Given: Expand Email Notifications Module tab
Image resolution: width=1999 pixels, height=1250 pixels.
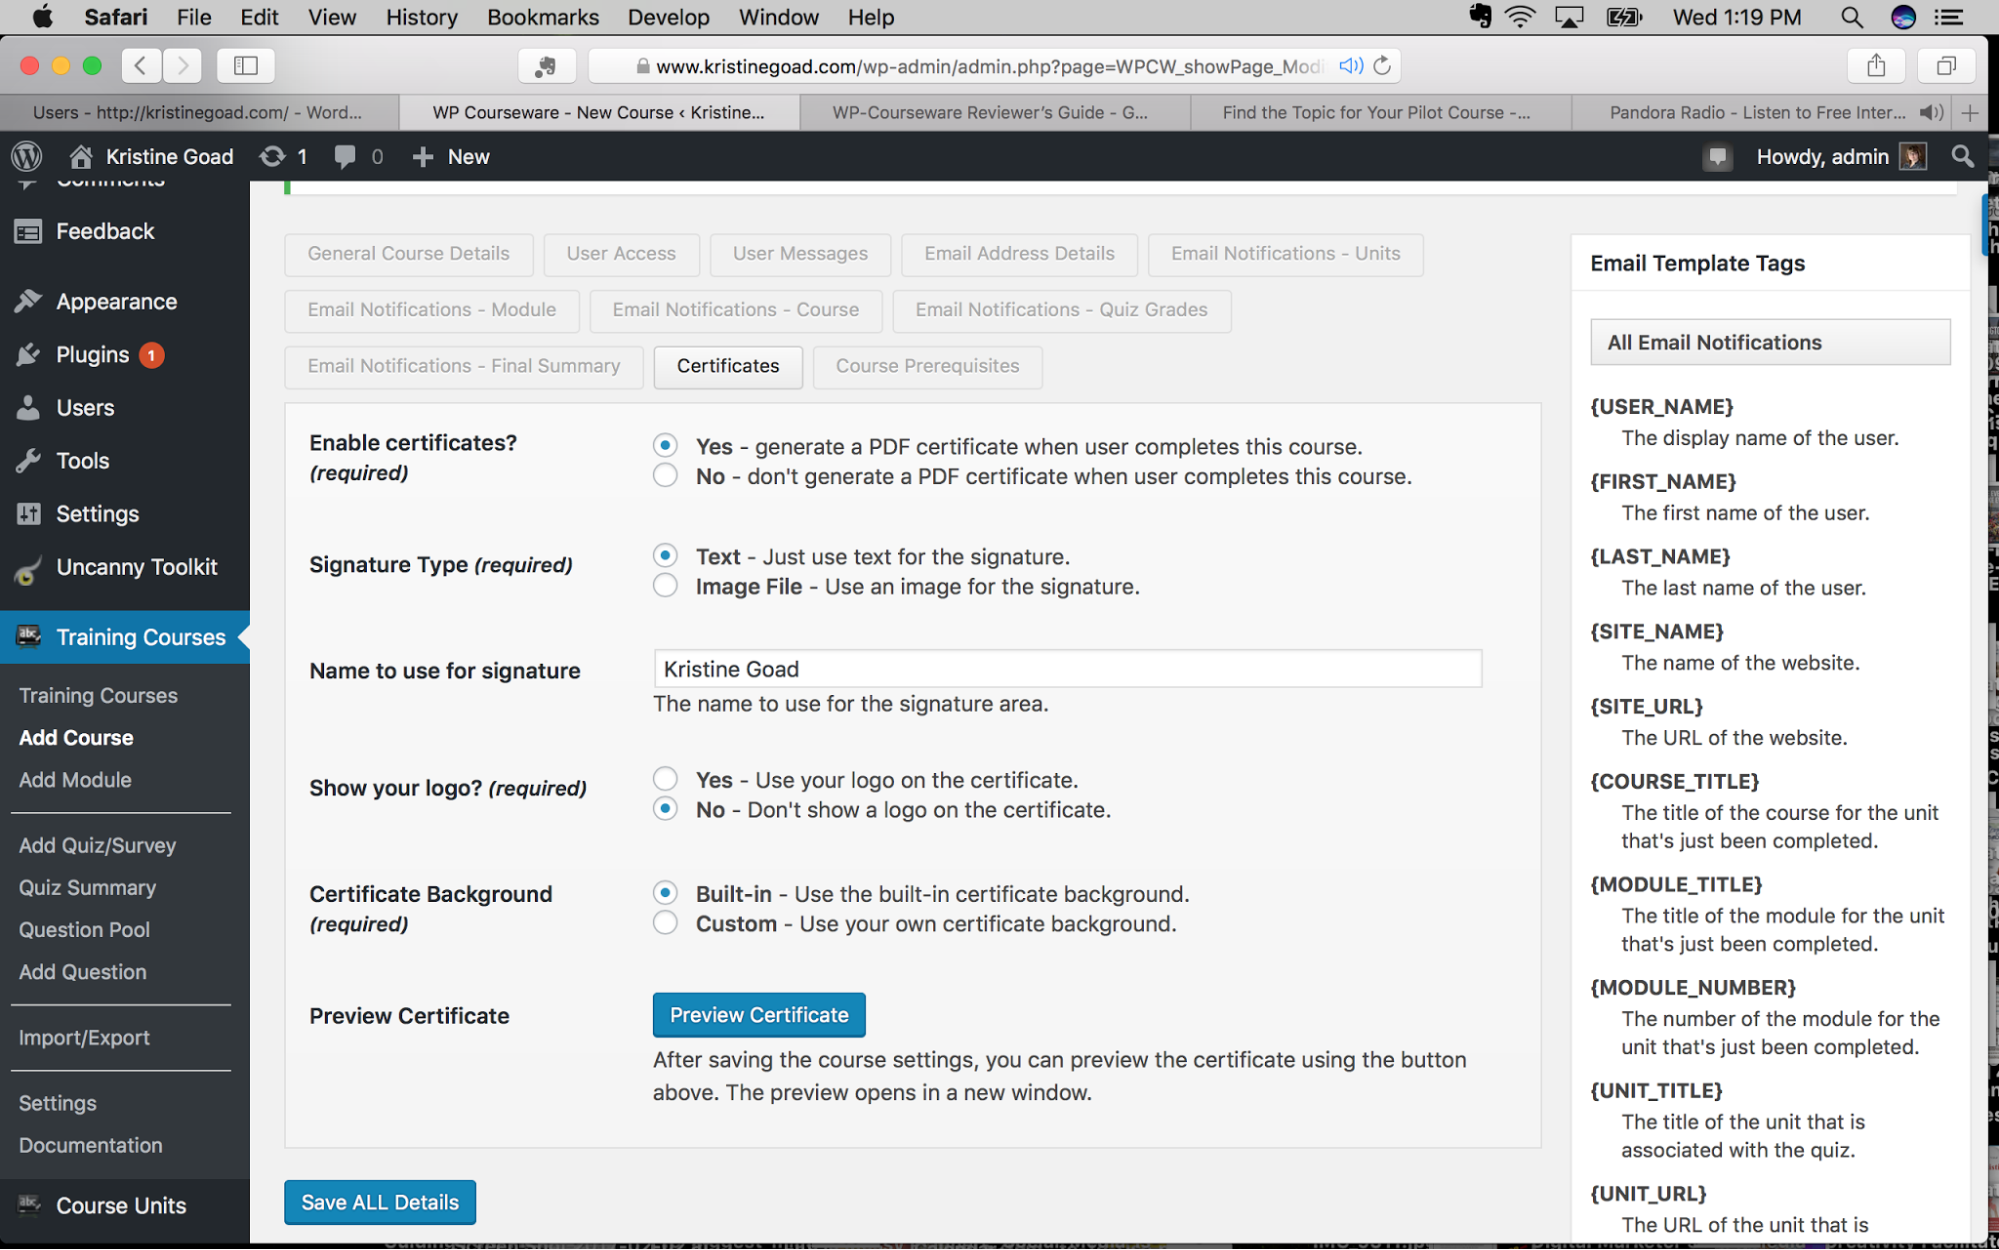Looking at the screenshot, I should [x=434, y=308].
